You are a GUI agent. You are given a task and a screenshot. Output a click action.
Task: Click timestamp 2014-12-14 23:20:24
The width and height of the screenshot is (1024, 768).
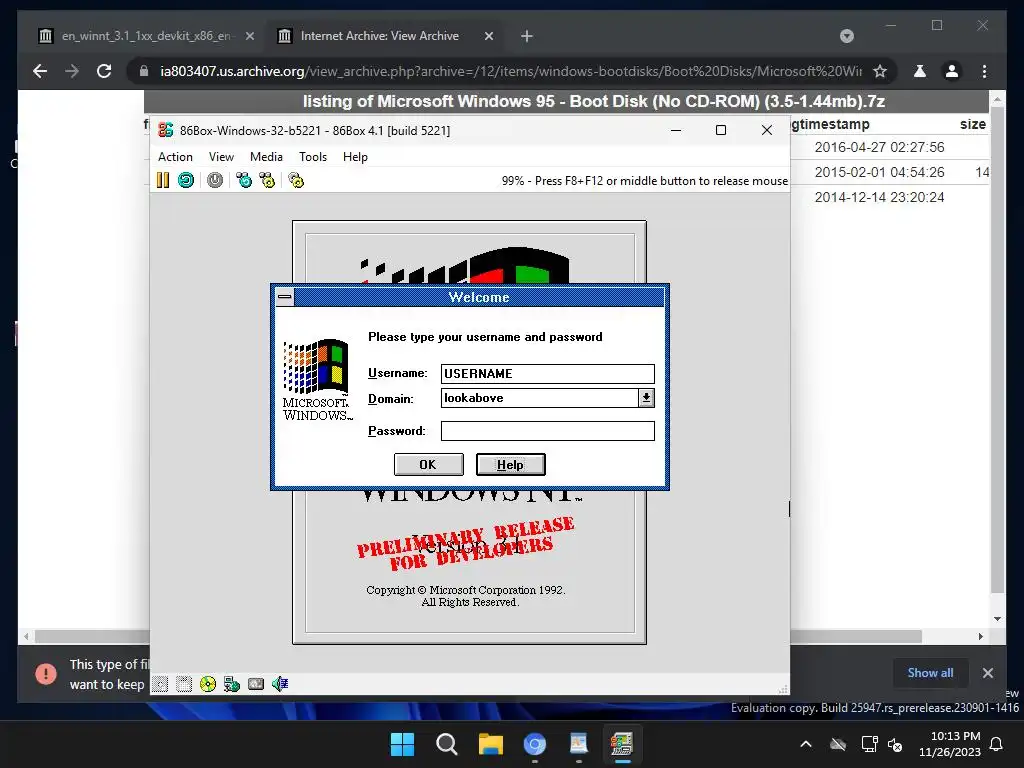click(879, 197)
